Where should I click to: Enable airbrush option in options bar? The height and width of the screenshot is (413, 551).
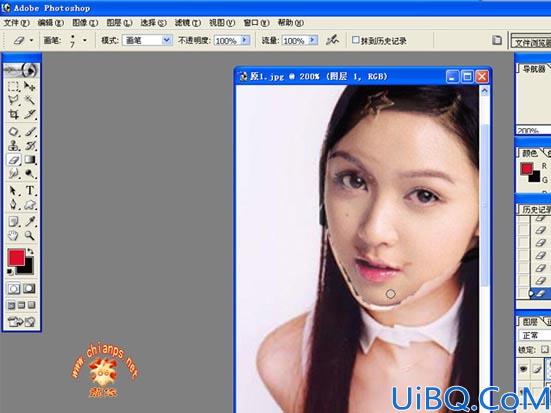click(x=332, y=40)
